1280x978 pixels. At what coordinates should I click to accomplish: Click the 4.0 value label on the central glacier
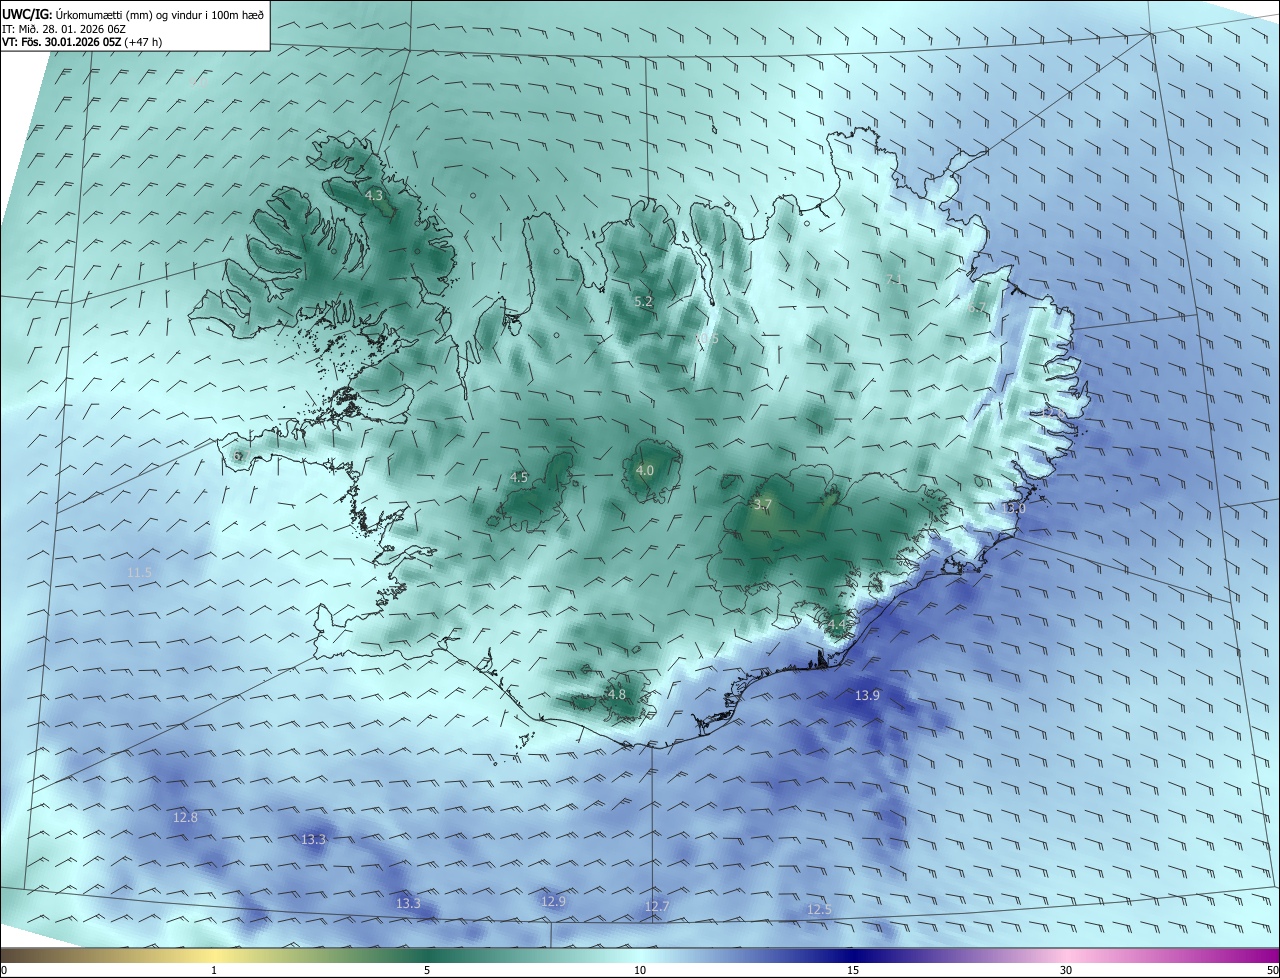644,470
